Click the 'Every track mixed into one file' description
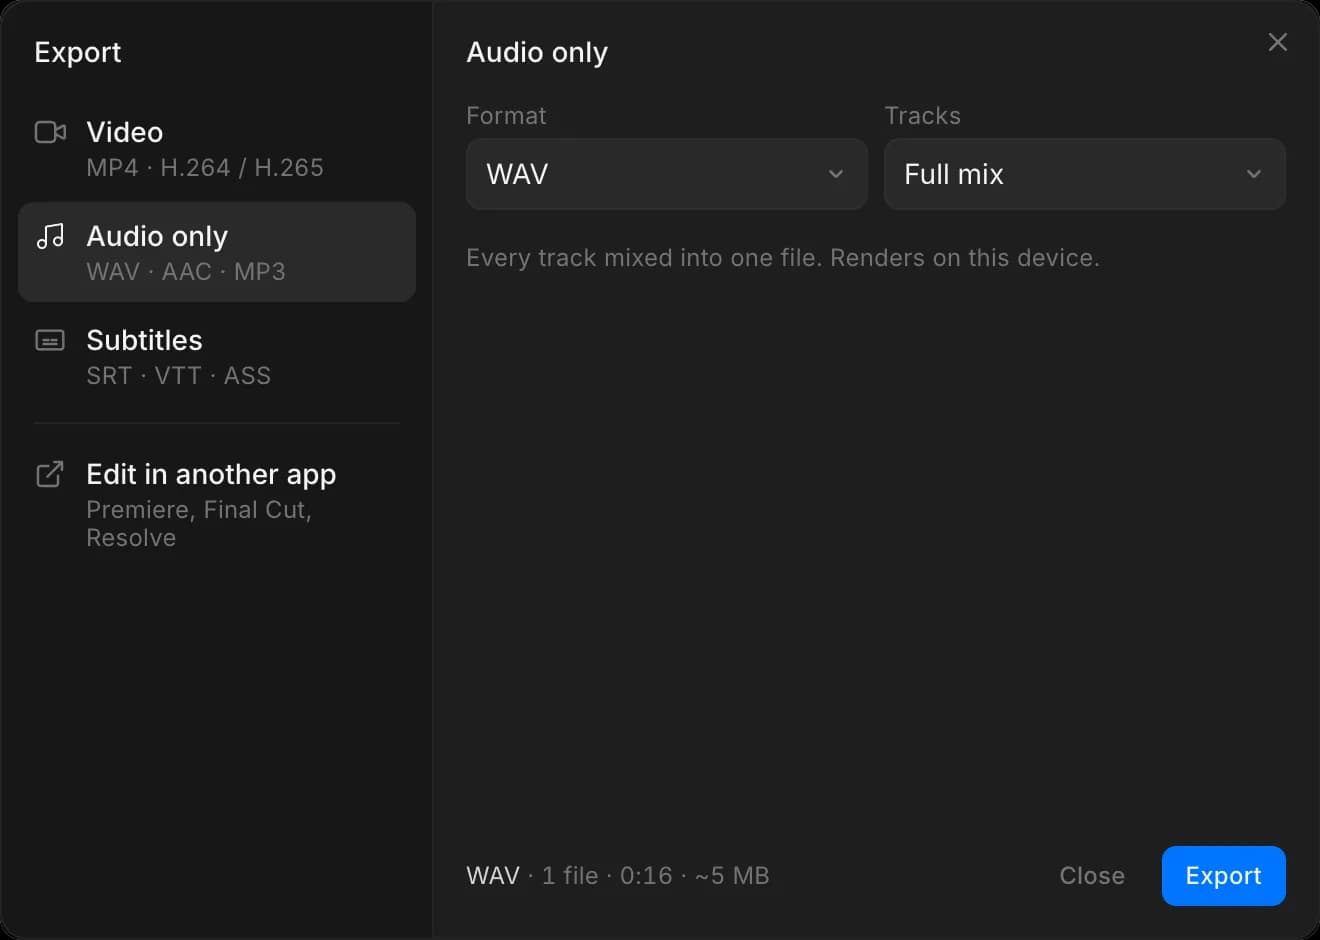Image resolution: width=1320 pixels, height=940 pixels. point(783,258)
